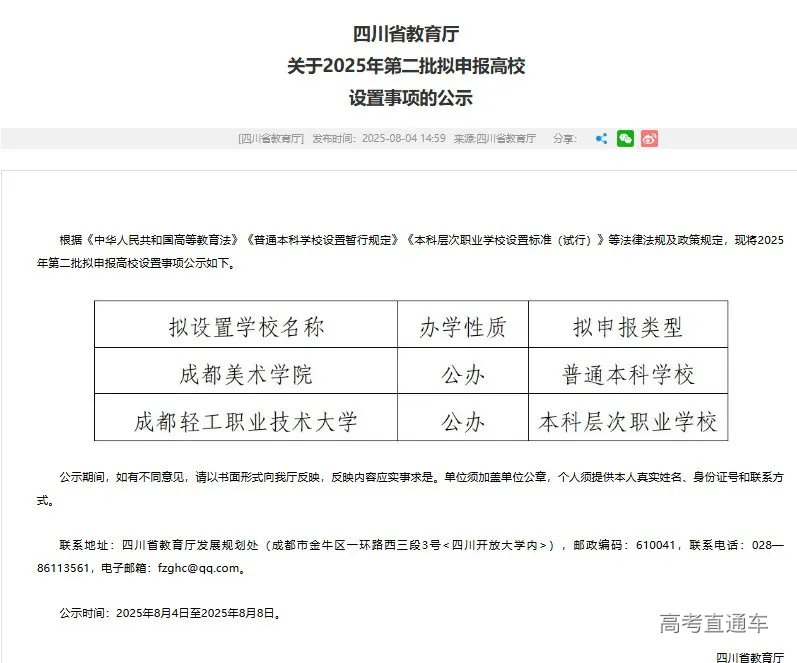
Task: Click table header 办学性质
Action: click(463, 326)
